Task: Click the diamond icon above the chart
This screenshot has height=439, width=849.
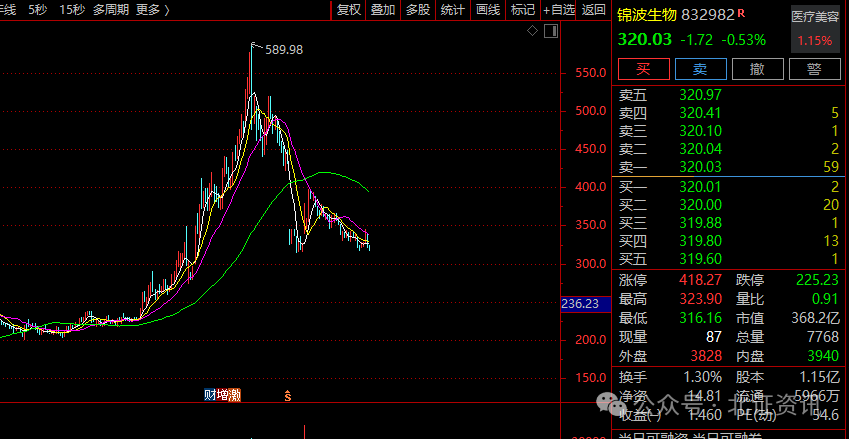Action: pos(533,31)
